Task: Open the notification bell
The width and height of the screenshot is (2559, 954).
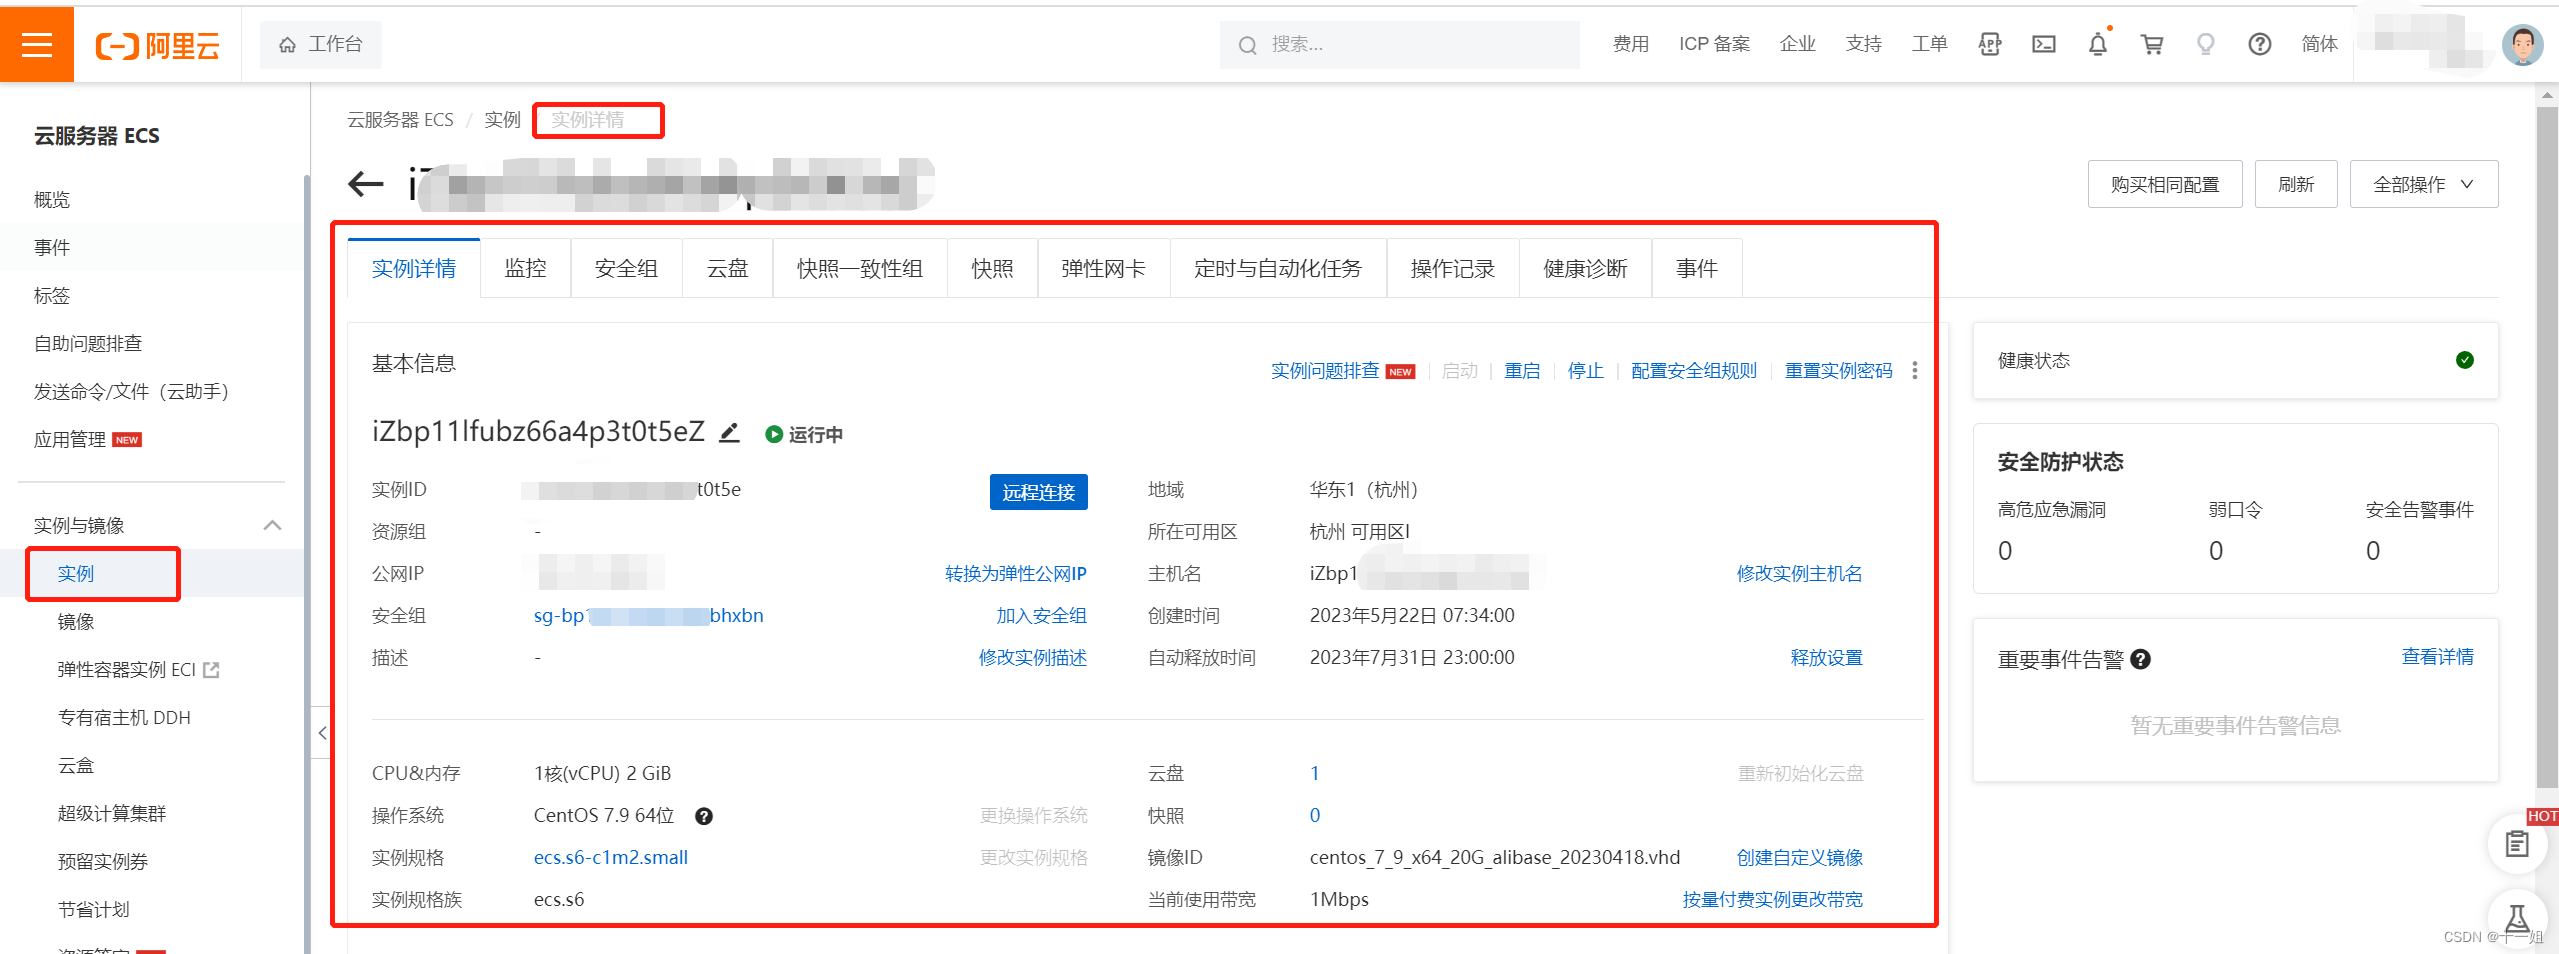Action: [x=2098, y=44]
